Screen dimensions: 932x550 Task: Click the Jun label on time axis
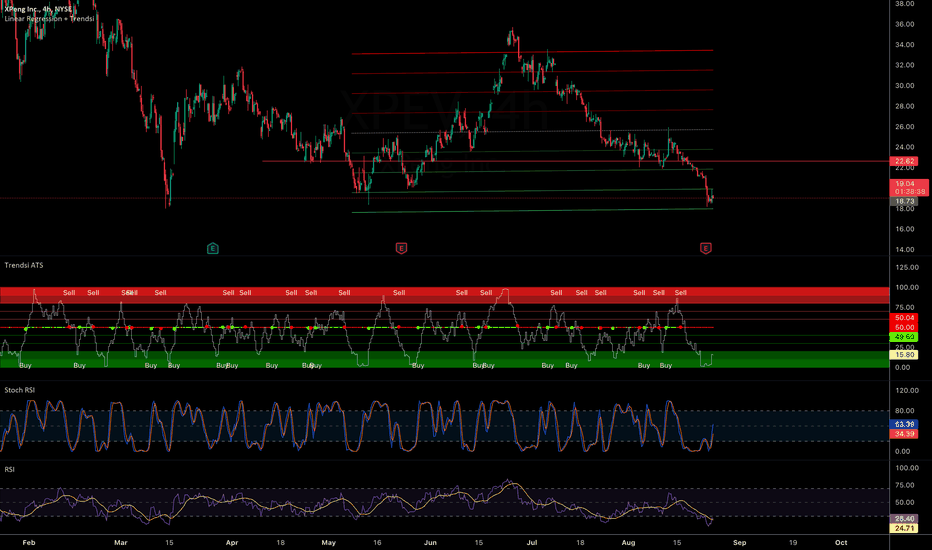pos(430,542)
